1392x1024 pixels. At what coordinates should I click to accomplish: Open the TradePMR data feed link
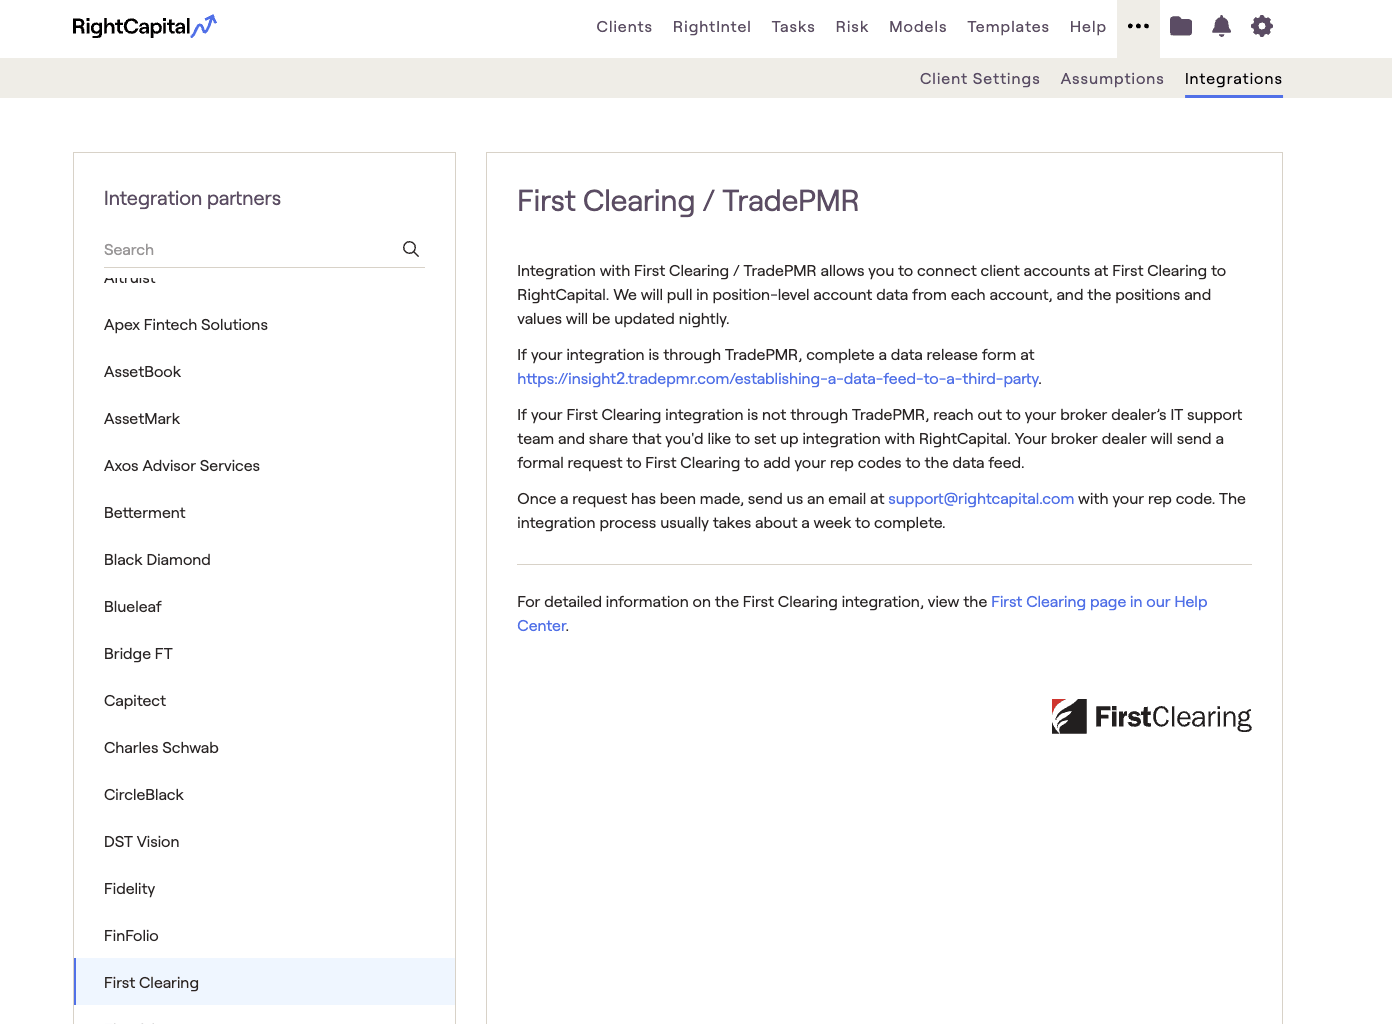[x=777, y=379]
